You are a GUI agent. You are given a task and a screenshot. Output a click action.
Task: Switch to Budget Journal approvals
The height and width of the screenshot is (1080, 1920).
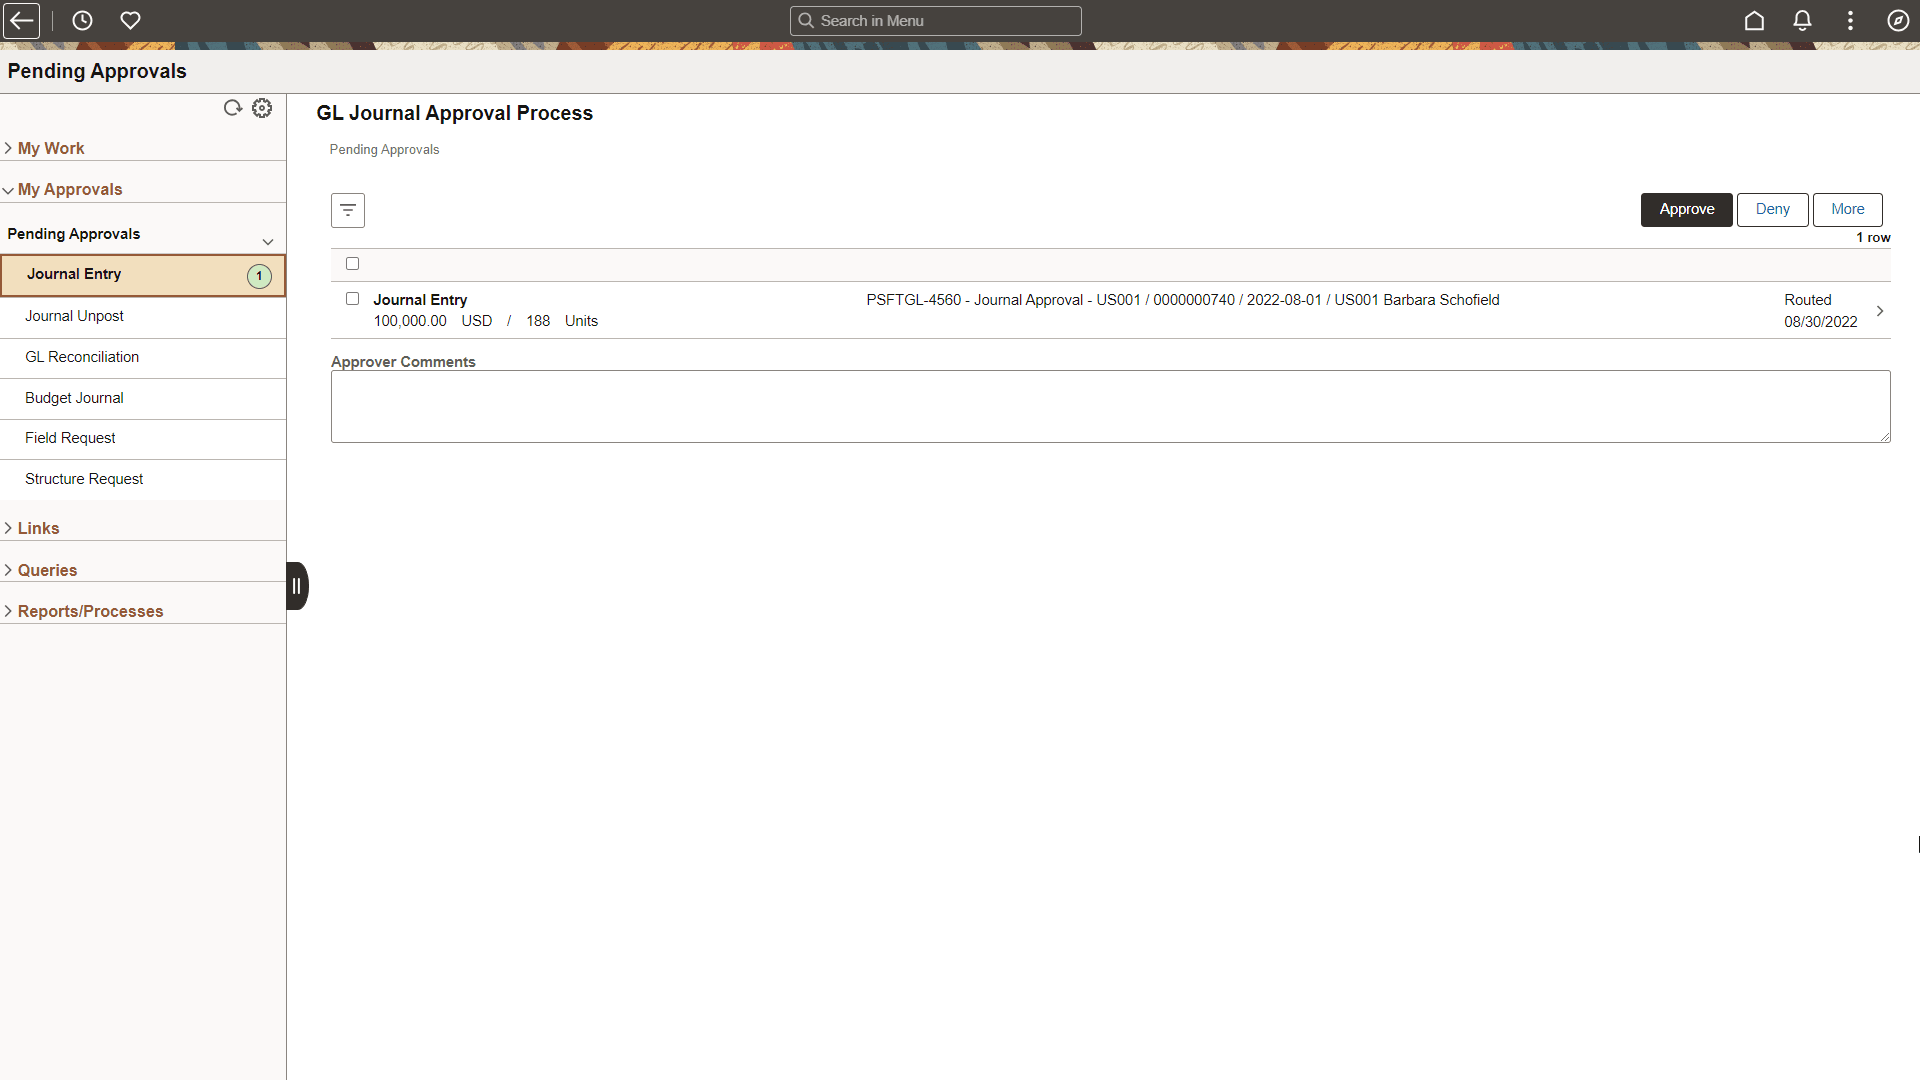[x=74, y=398]
